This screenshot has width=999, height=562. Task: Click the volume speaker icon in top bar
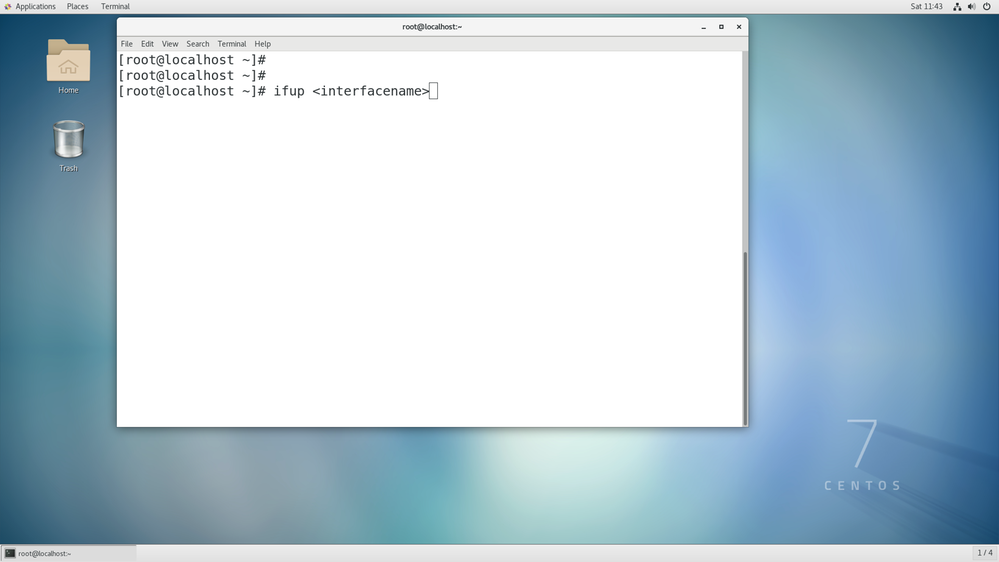[x=971, y=7]
